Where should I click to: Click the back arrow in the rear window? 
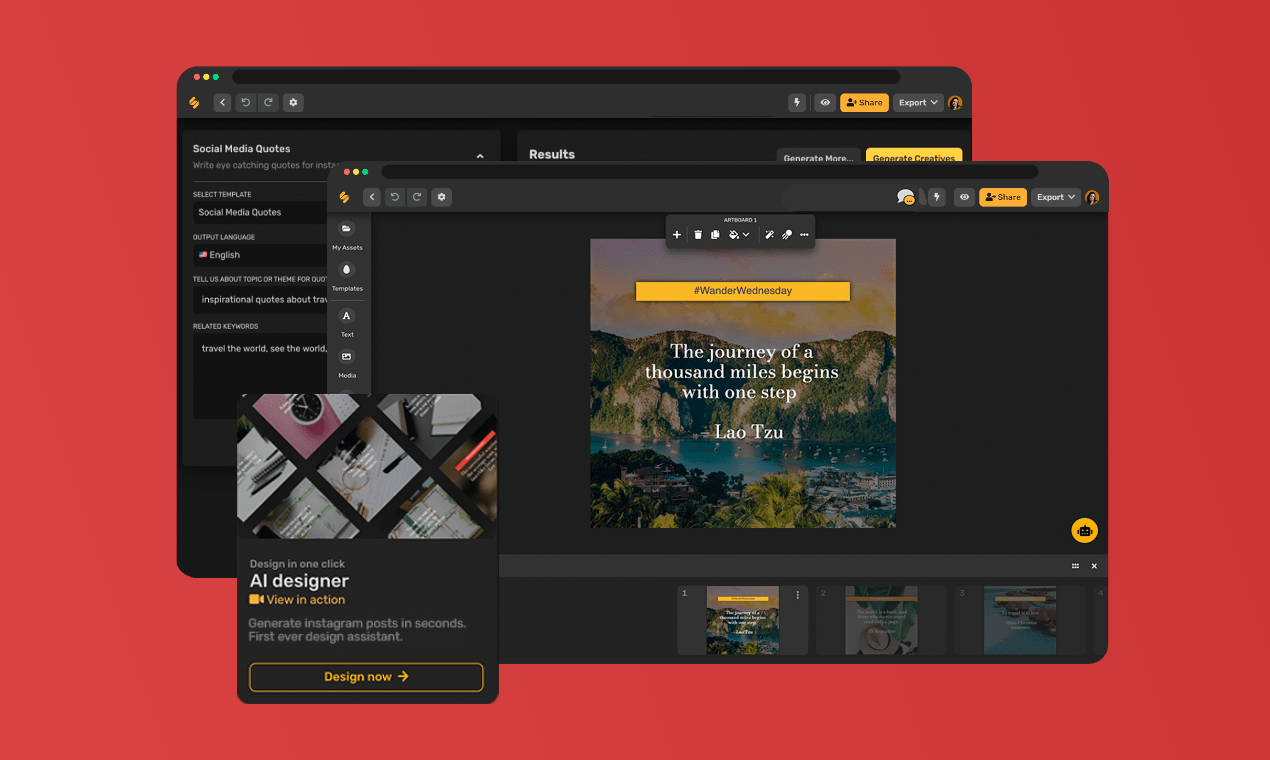[222, 102]
